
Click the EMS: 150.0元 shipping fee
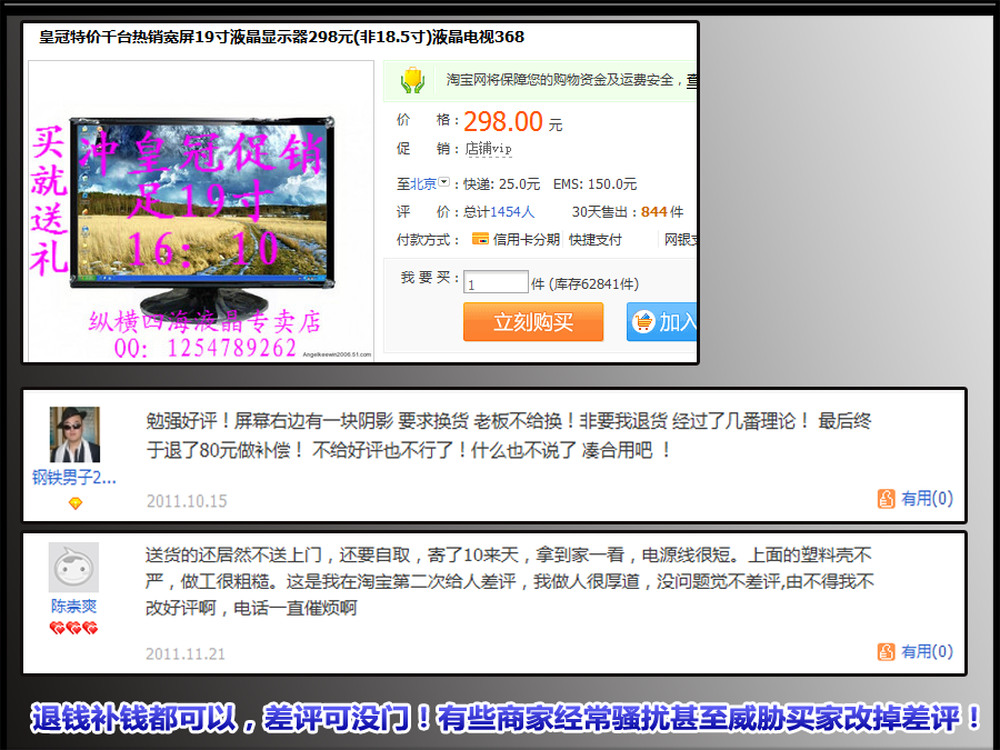595,184
